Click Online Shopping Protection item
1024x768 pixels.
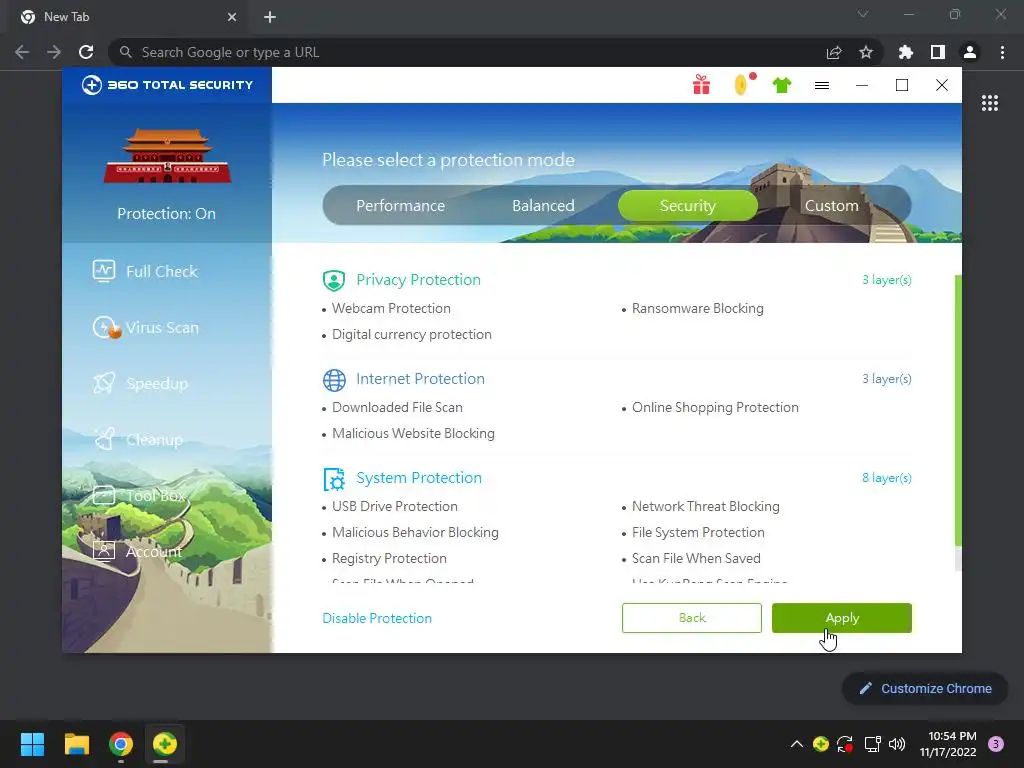pos(715,408)
